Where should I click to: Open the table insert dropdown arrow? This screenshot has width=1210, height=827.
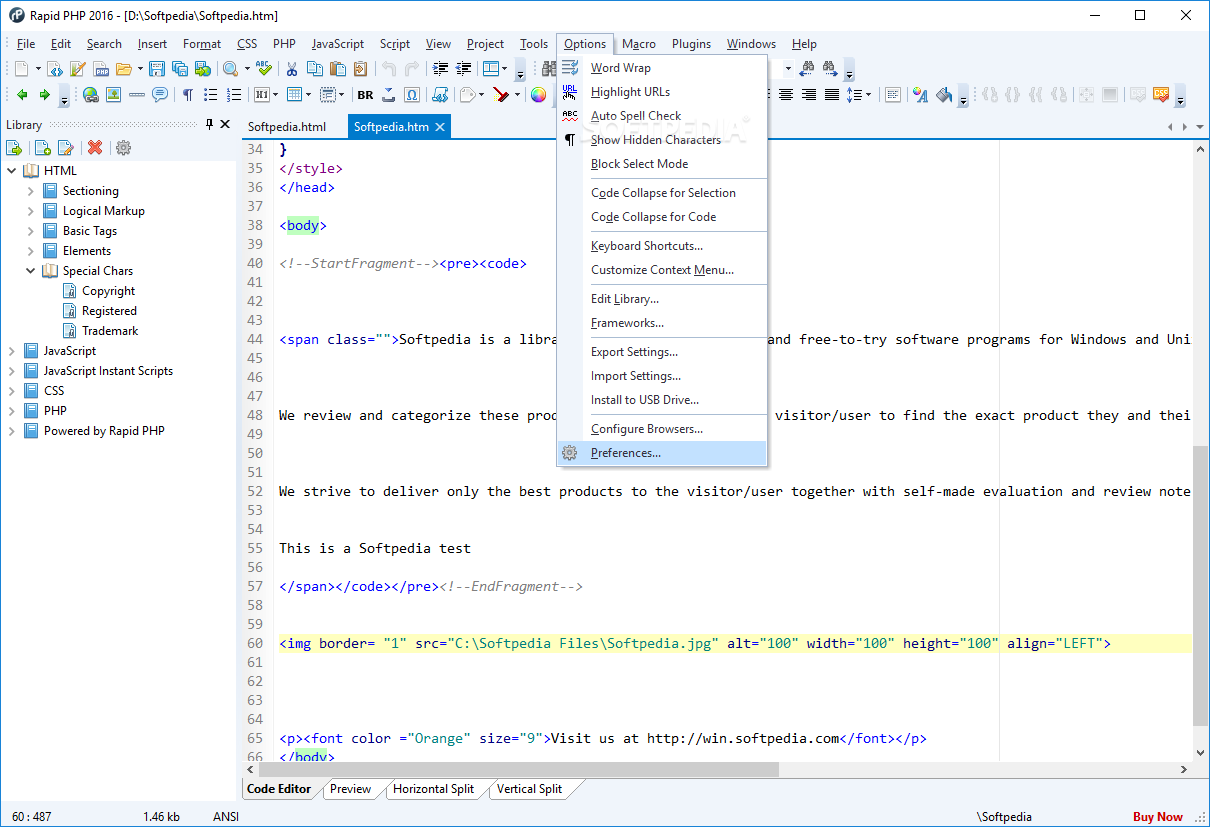click(x=308, y=95)
